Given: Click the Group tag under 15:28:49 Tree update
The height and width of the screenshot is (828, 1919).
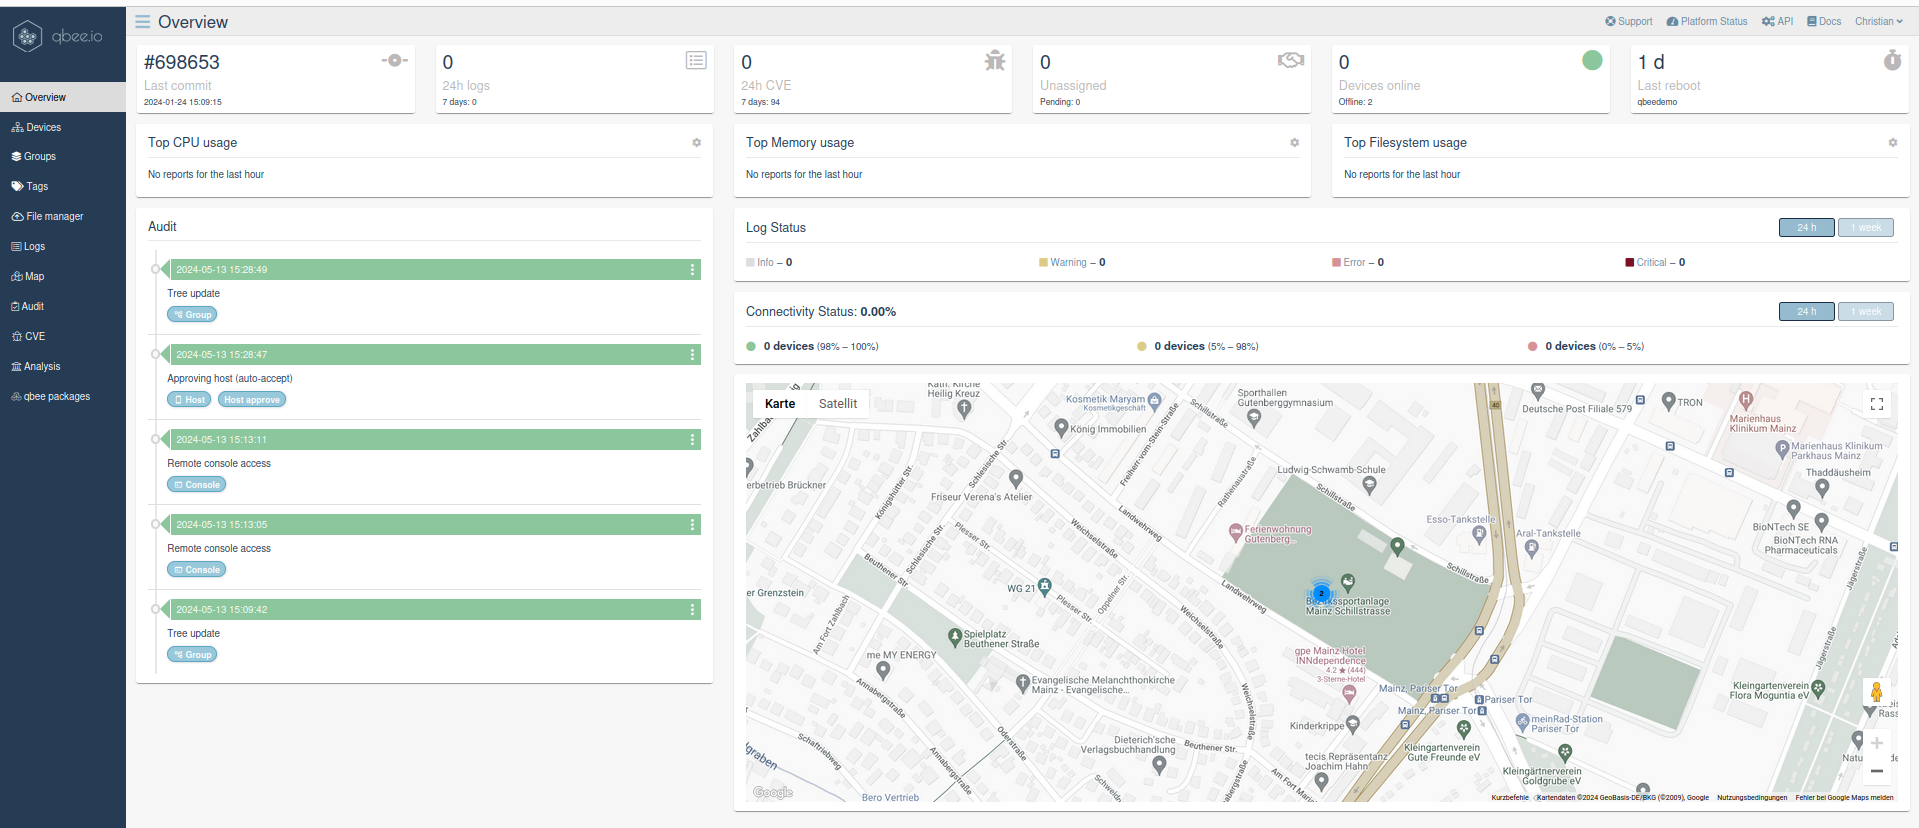Looking at the screenshot, I should click(x=192, y=315).
